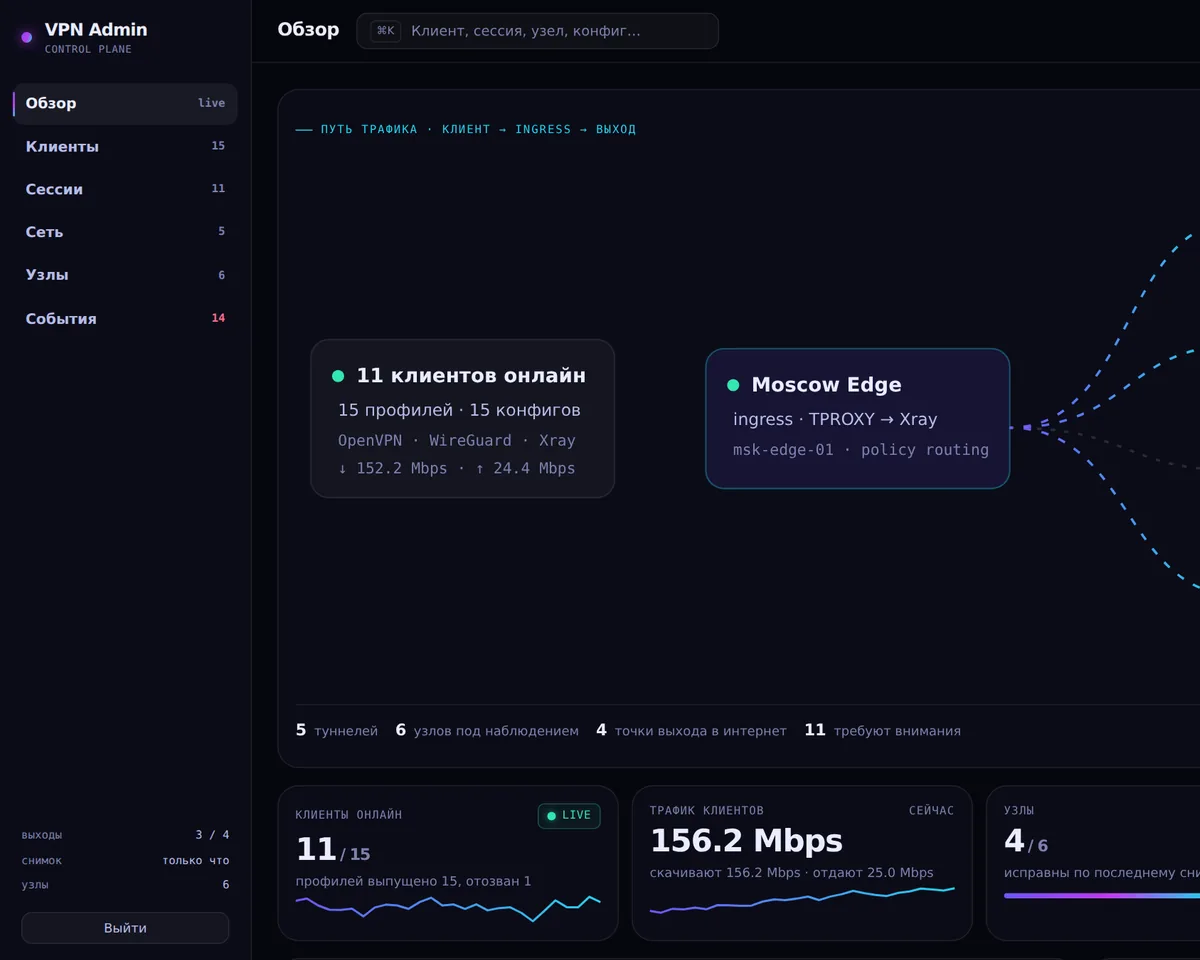The image size is (1200, 960).
Task: Click the ⌘K shortcut badge in search
Action: pos(386,31)
